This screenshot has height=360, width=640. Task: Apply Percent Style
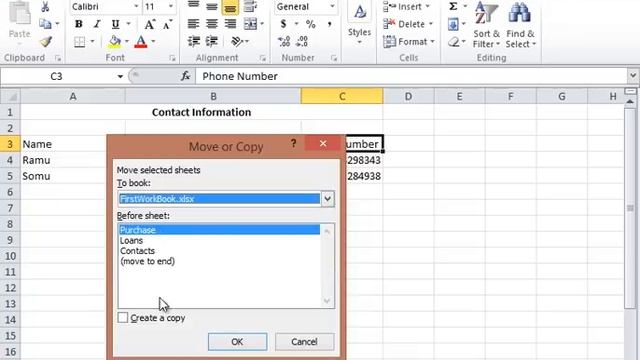click(311, 24)
